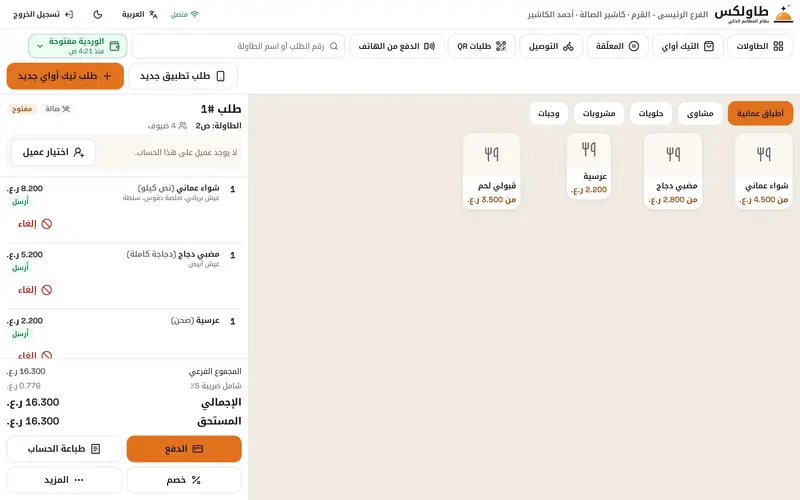This screenshot has width=800, height=500.
Task: Click the المجموع الفرعي subtotal row
Action: coord(124,371)
